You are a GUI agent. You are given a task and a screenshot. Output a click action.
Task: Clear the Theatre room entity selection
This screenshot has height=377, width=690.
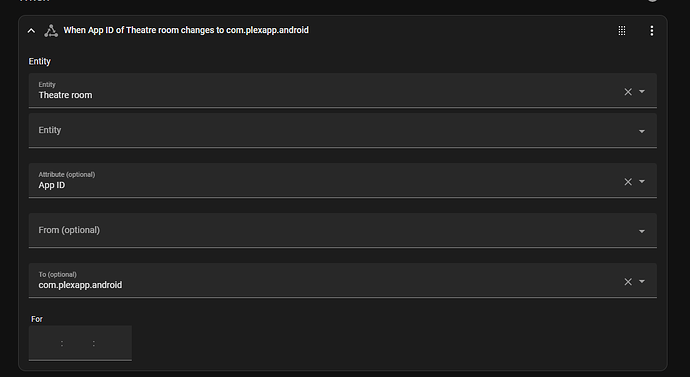click(x=628, y=92)
